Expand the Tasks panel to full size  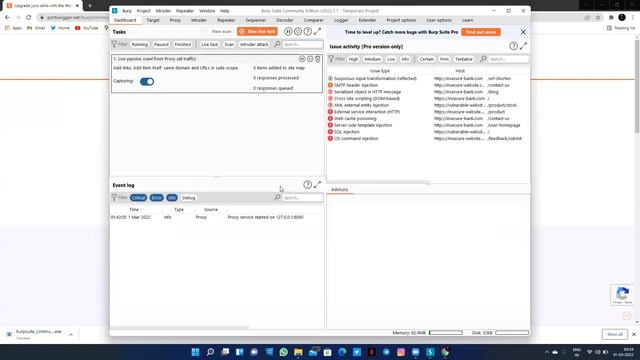(x=318, y=31)
